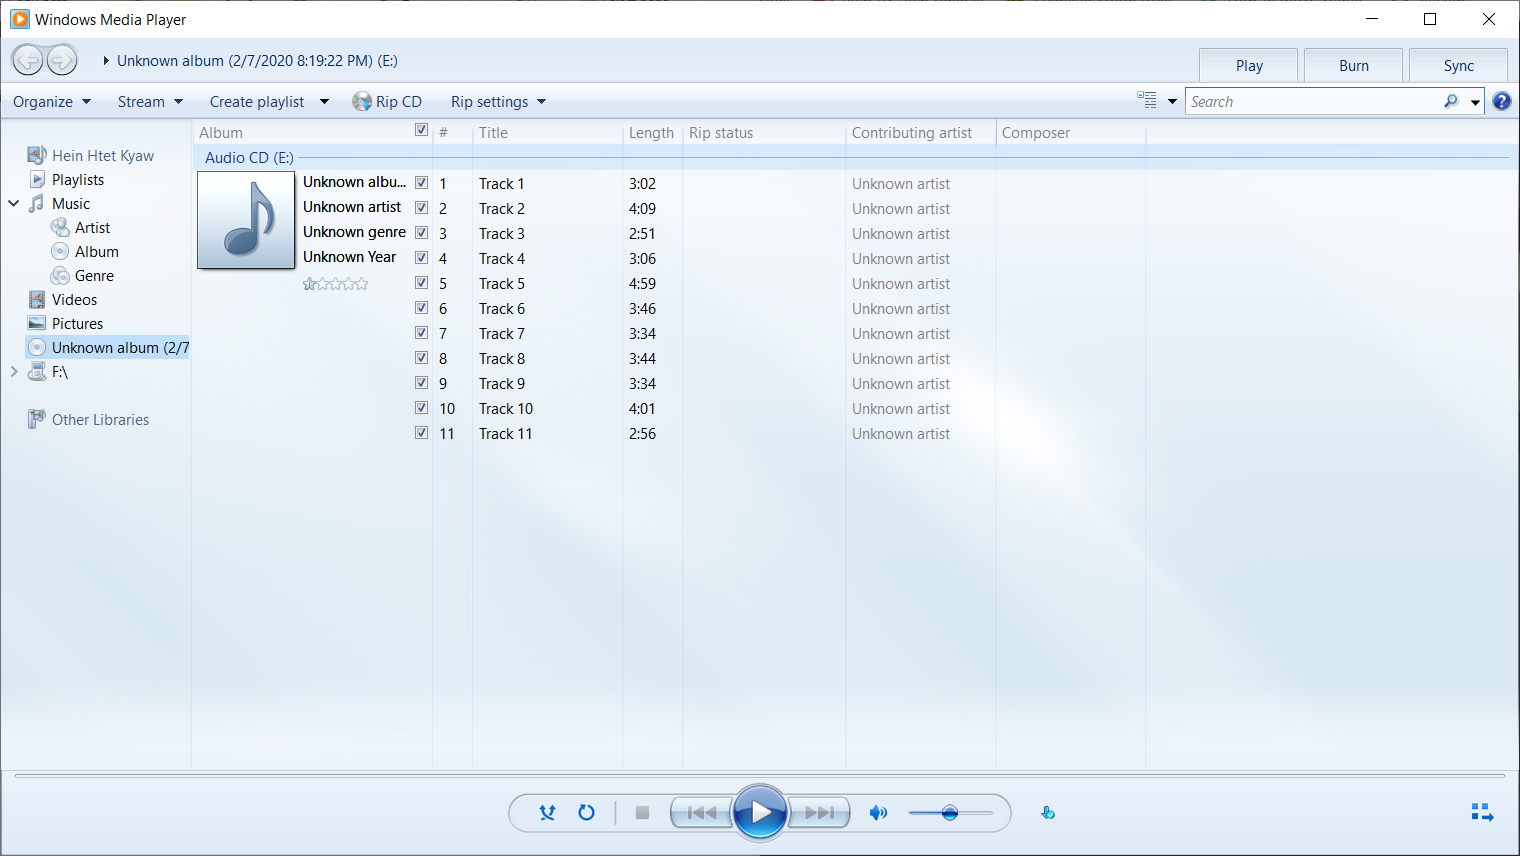Select Track 4 title in list
This screenshot has width=1520, height=856.
tap(502, 259)
